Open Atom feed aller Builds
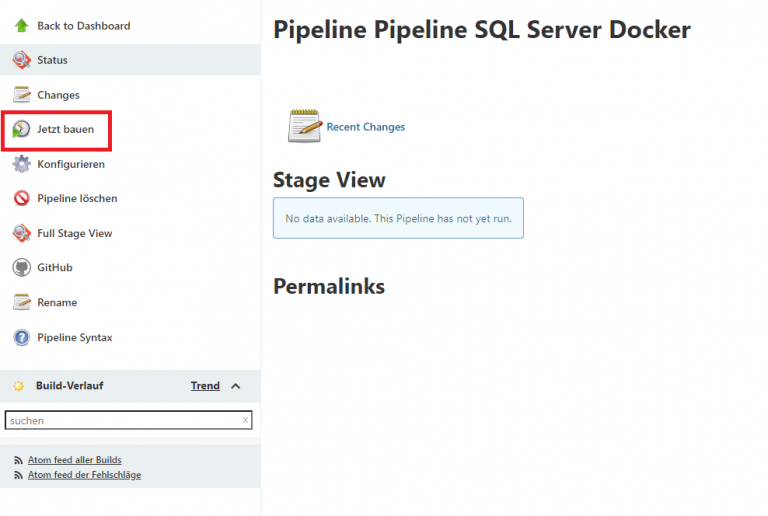 tap(74, 460)
